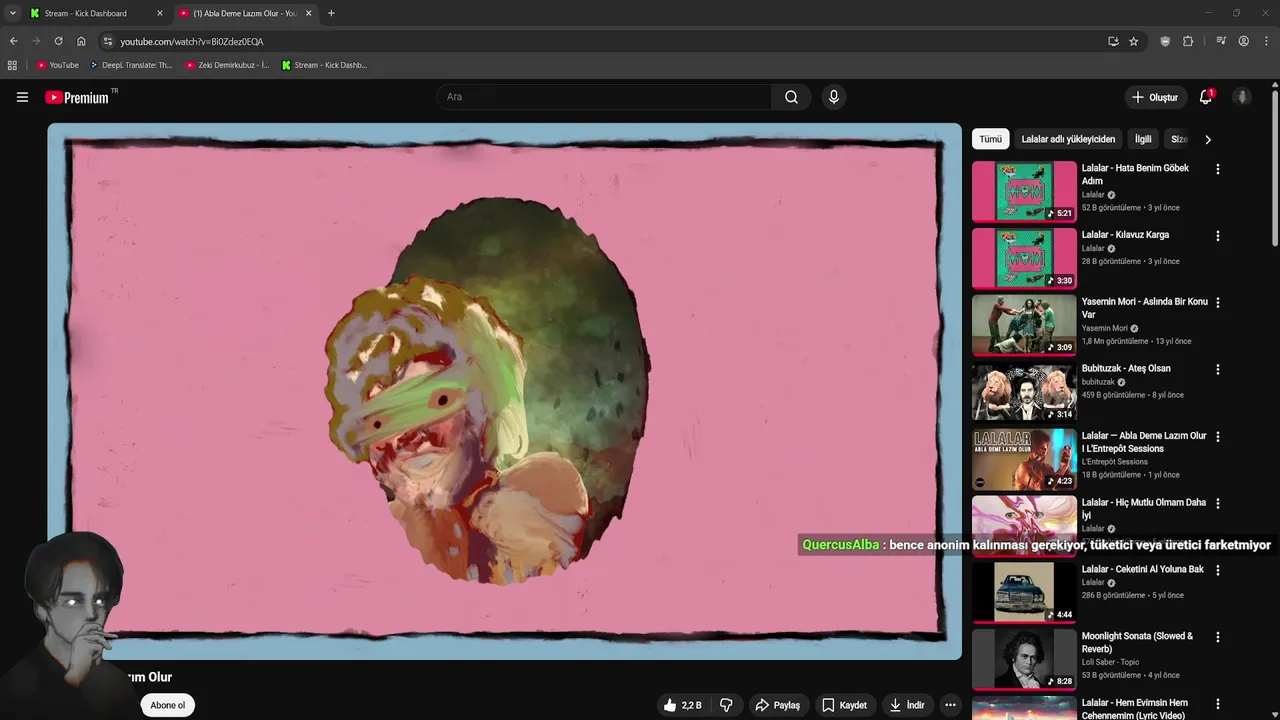The height and width of the screenshot is (720, 1280).
Task: Open Bubituzak Ateş Olsan thumbnail
Action: (1024, 392)
